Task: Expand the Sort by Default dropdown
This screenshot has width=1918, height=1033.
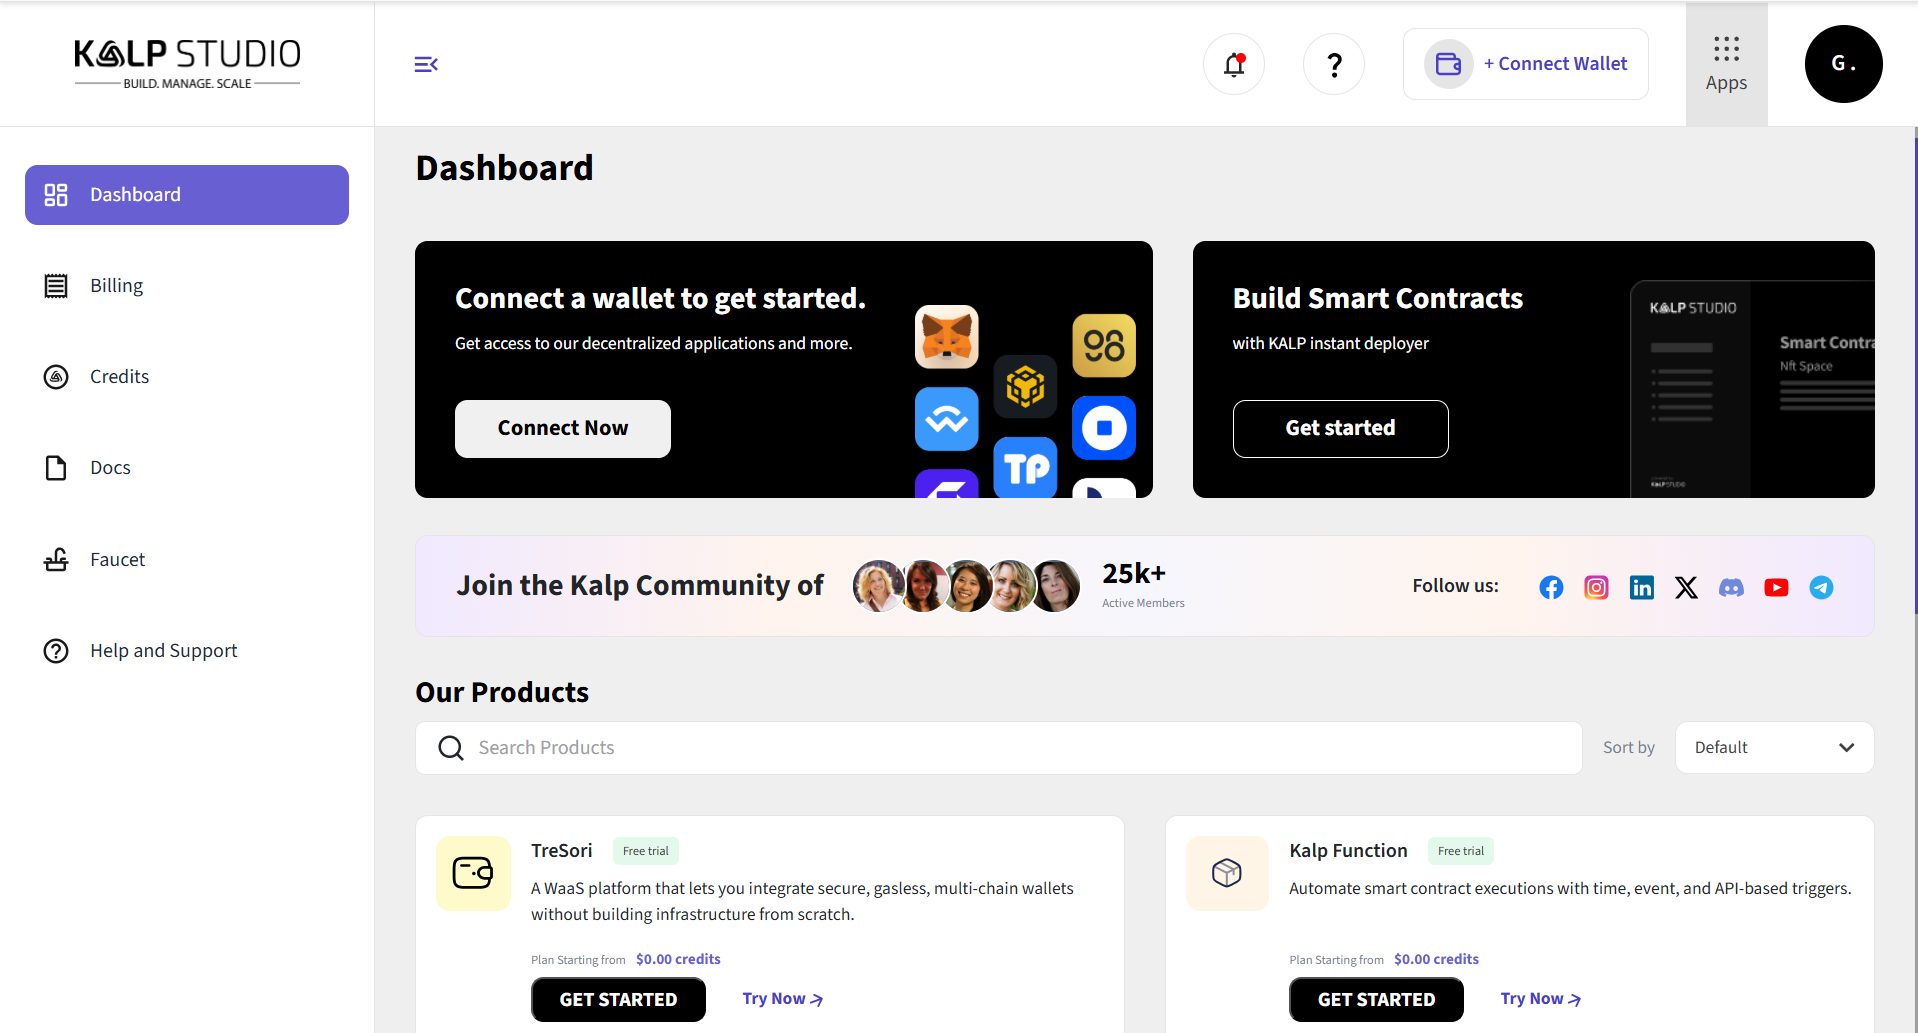Action: (x=1774, y=748)
